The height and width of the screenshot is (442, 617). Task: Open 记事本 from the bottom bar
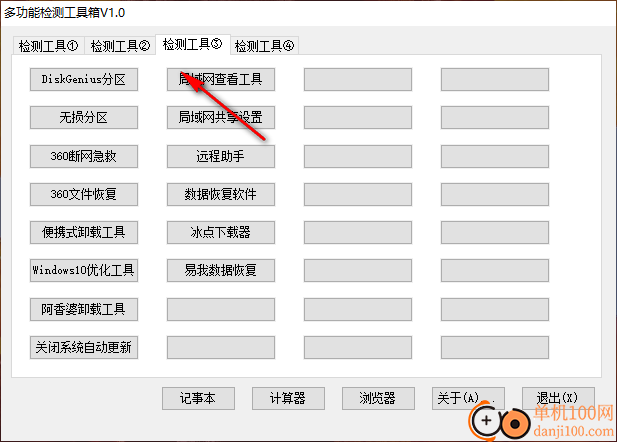pyautogui.click(x=198, y=398)
